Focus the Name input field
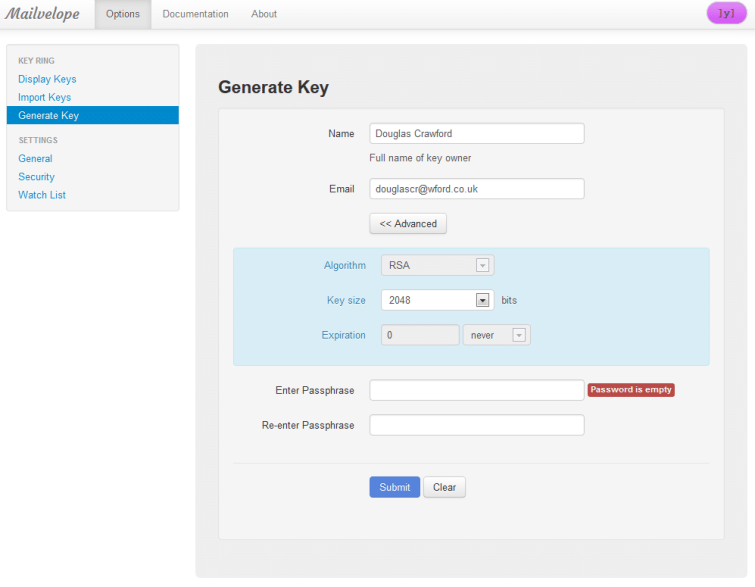 tap(477, 133)
